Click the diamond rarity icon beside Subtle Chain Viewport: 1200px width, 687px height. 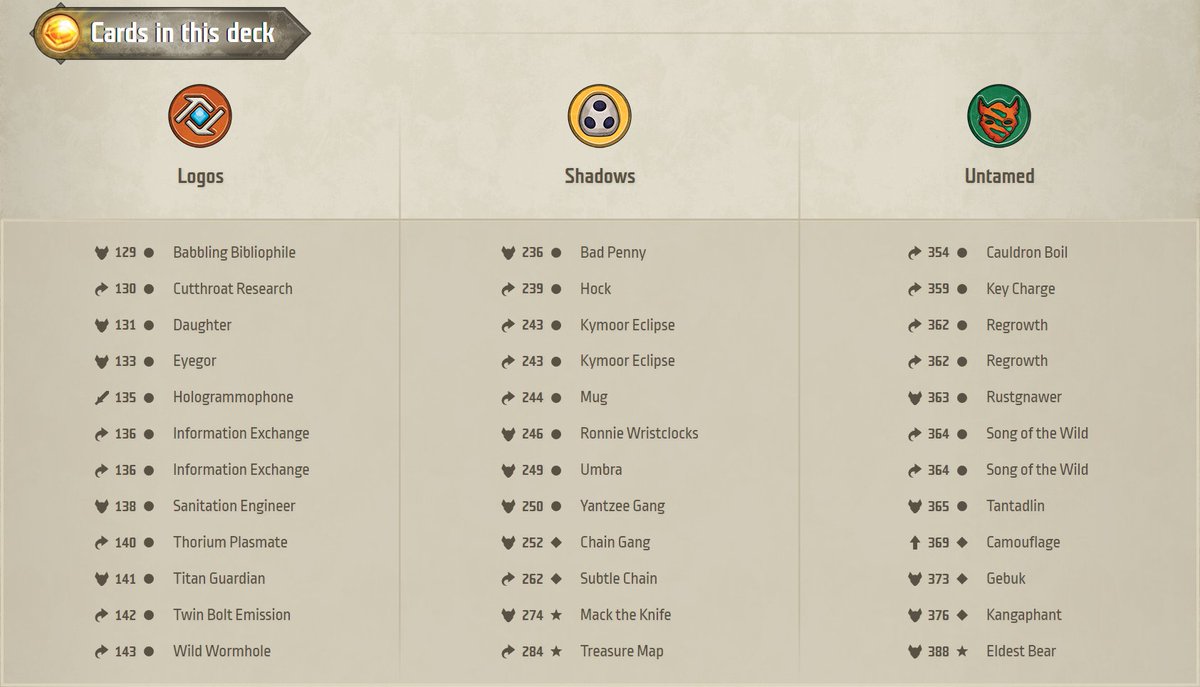pyautogui.click(x=556, y=579)
